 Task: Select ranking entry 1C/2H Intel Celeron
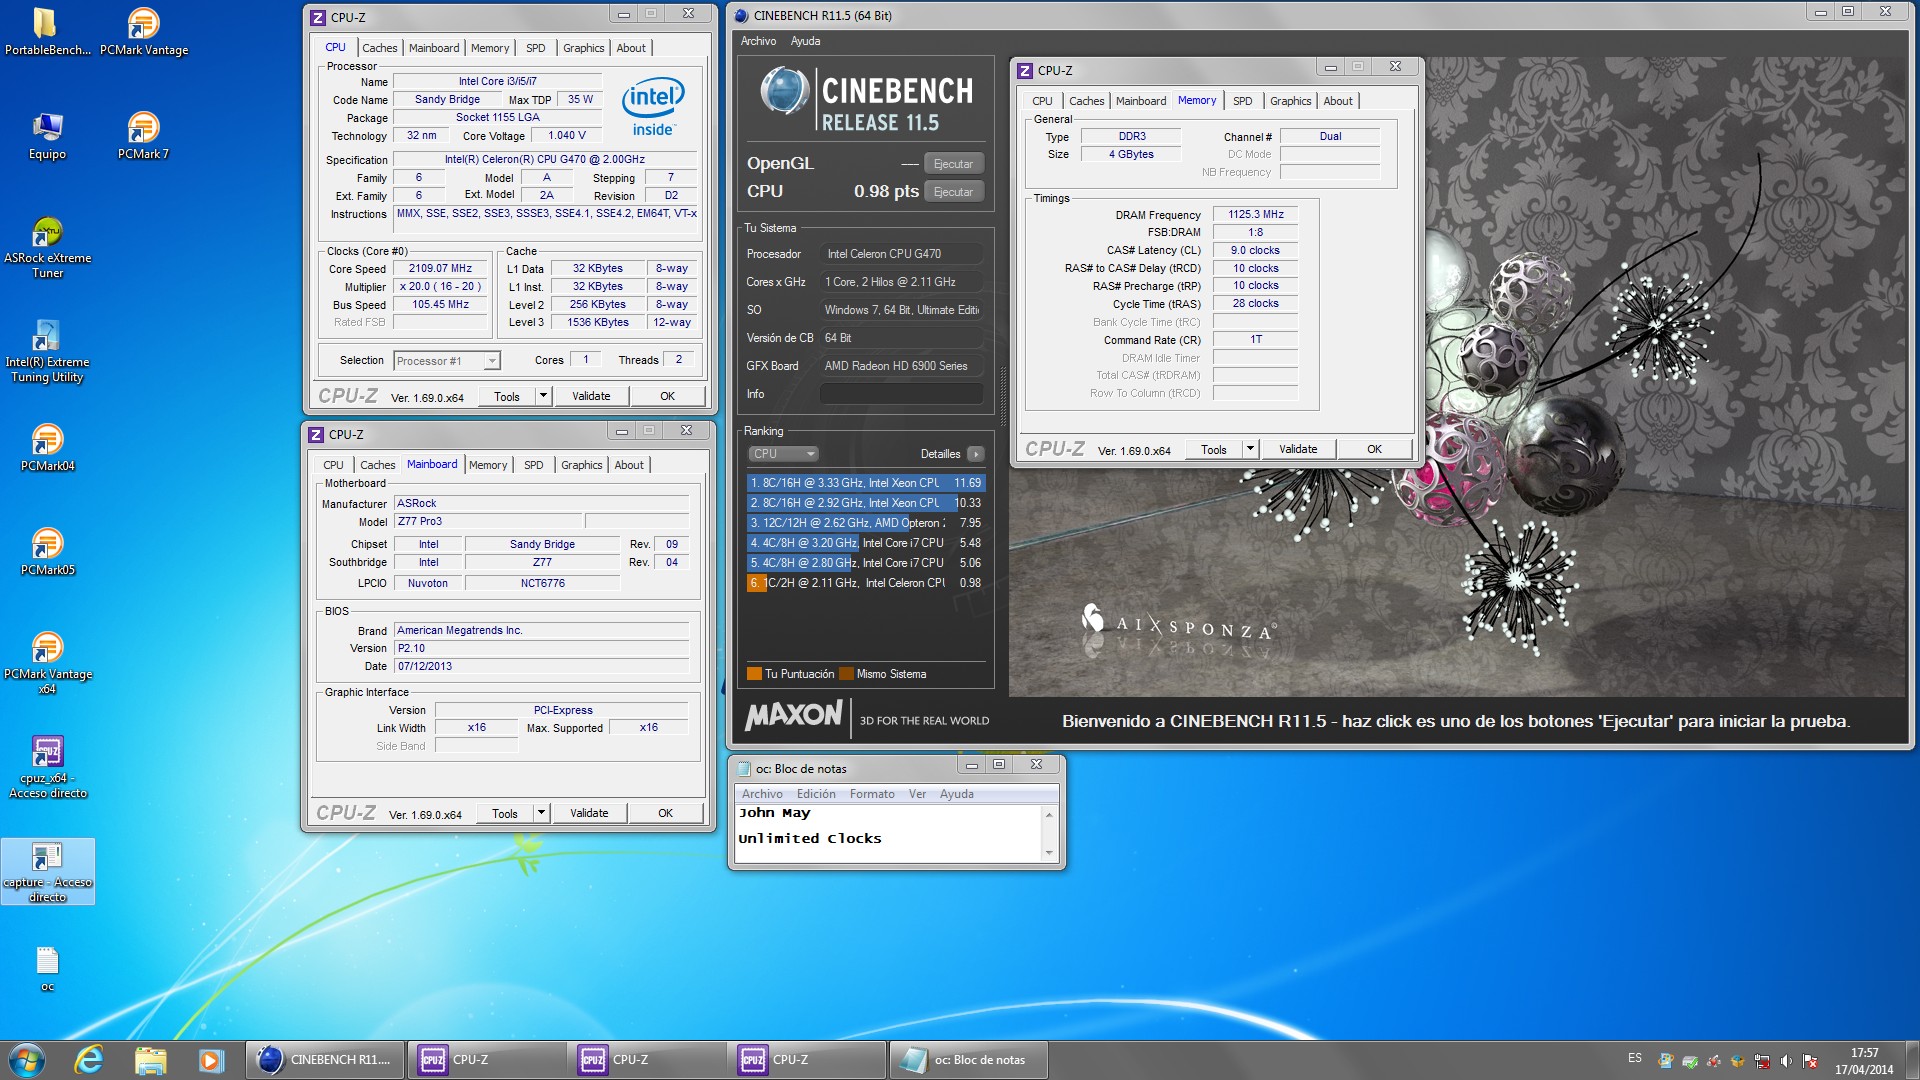(866, 583)
